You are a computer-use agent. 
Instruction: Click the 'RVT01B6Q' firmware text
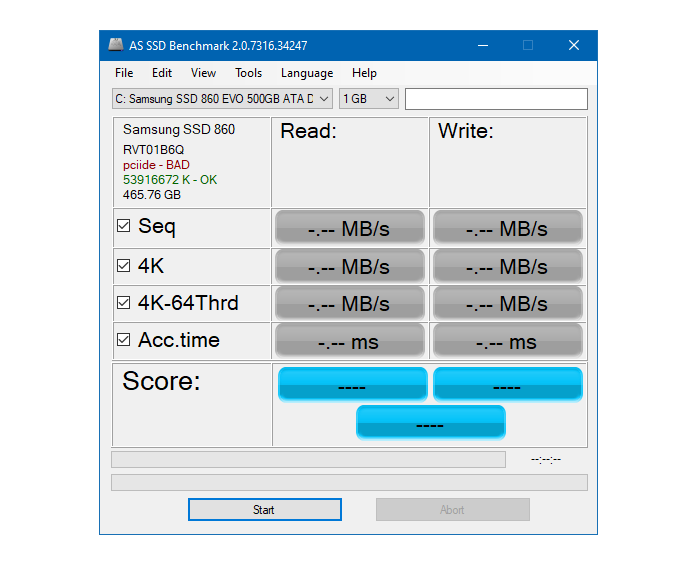point(154,150)
